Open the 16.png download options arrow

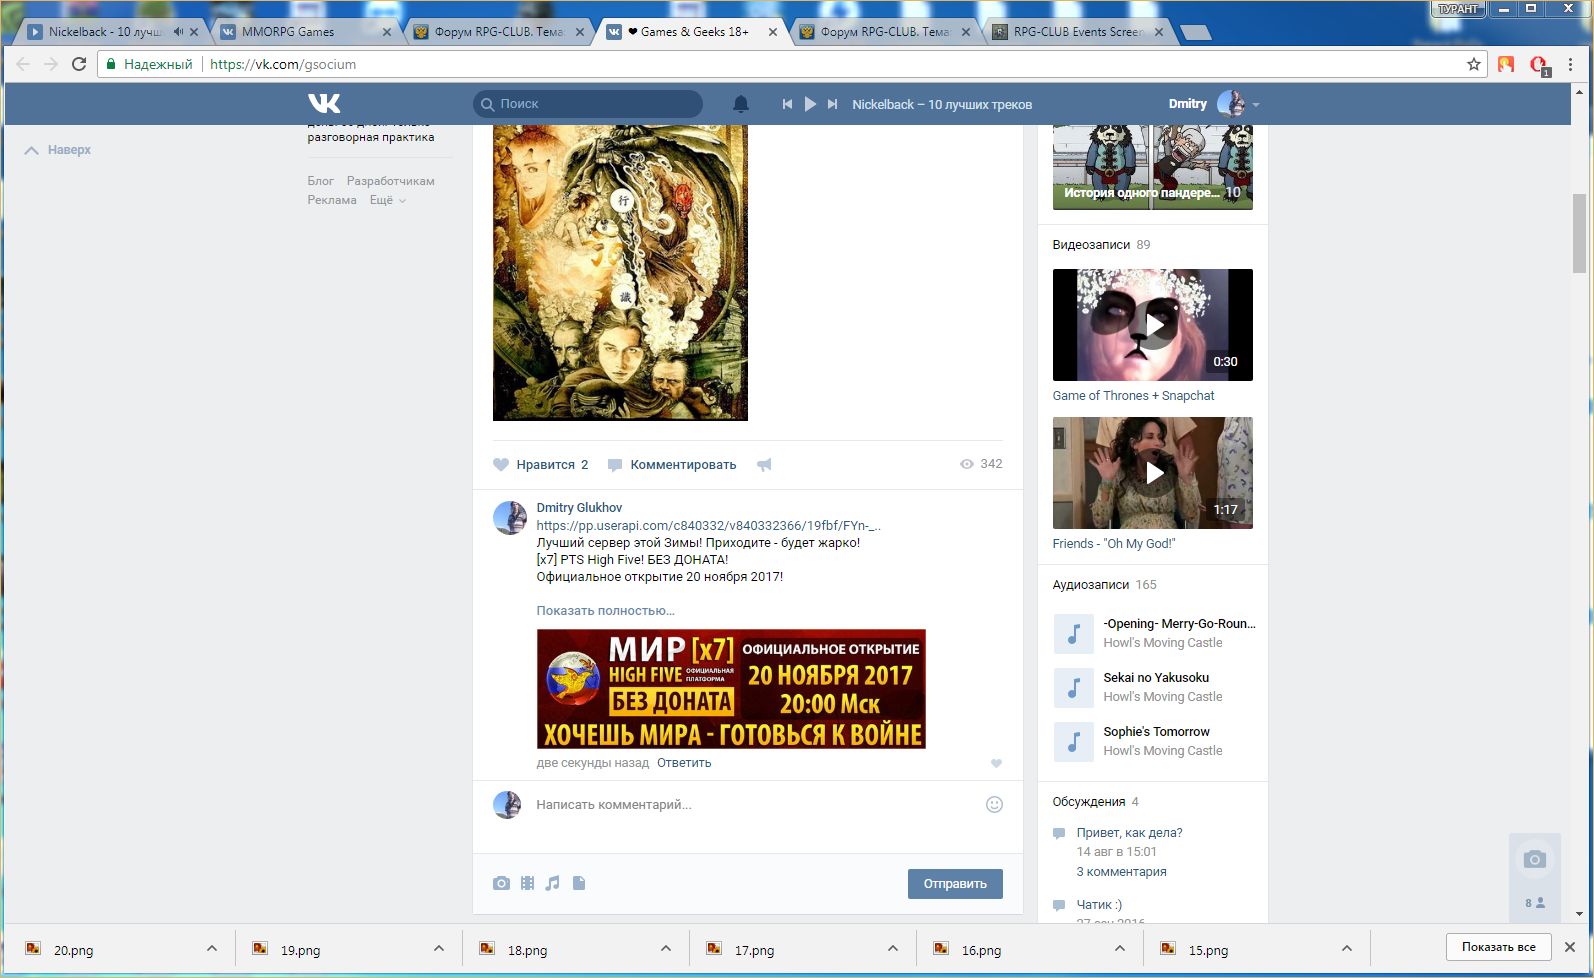click(x=1120, y=948)
